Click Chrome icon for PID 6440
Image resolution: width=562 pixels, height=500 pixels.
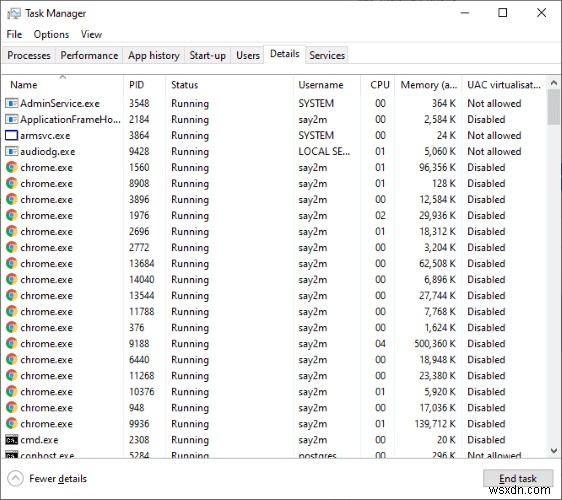11,359
